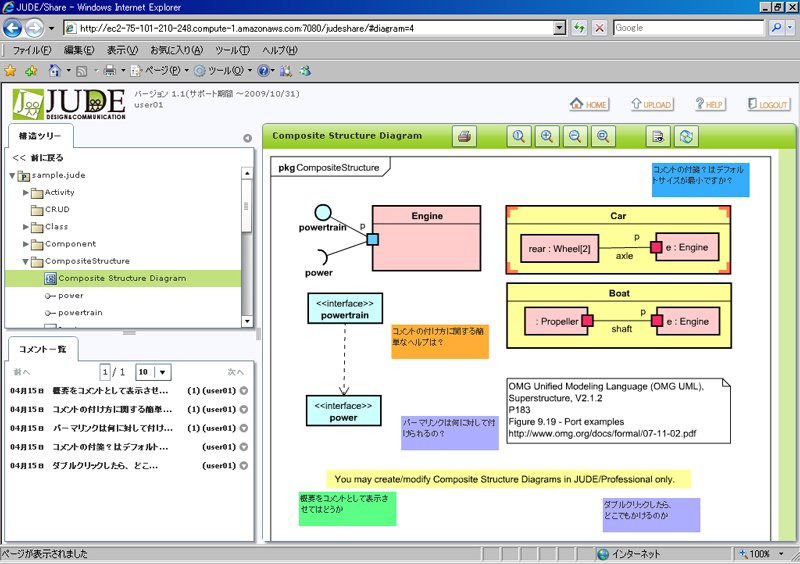Select the power interface tree item
This screenshot has height=564, width=800.
[64, 296]
